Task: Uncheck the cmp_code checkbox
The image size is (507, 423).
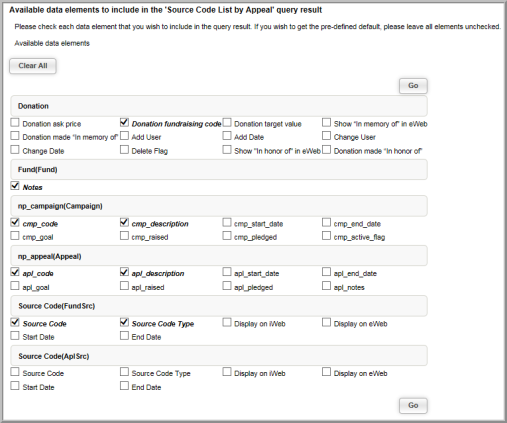Action: coord(15,222)
